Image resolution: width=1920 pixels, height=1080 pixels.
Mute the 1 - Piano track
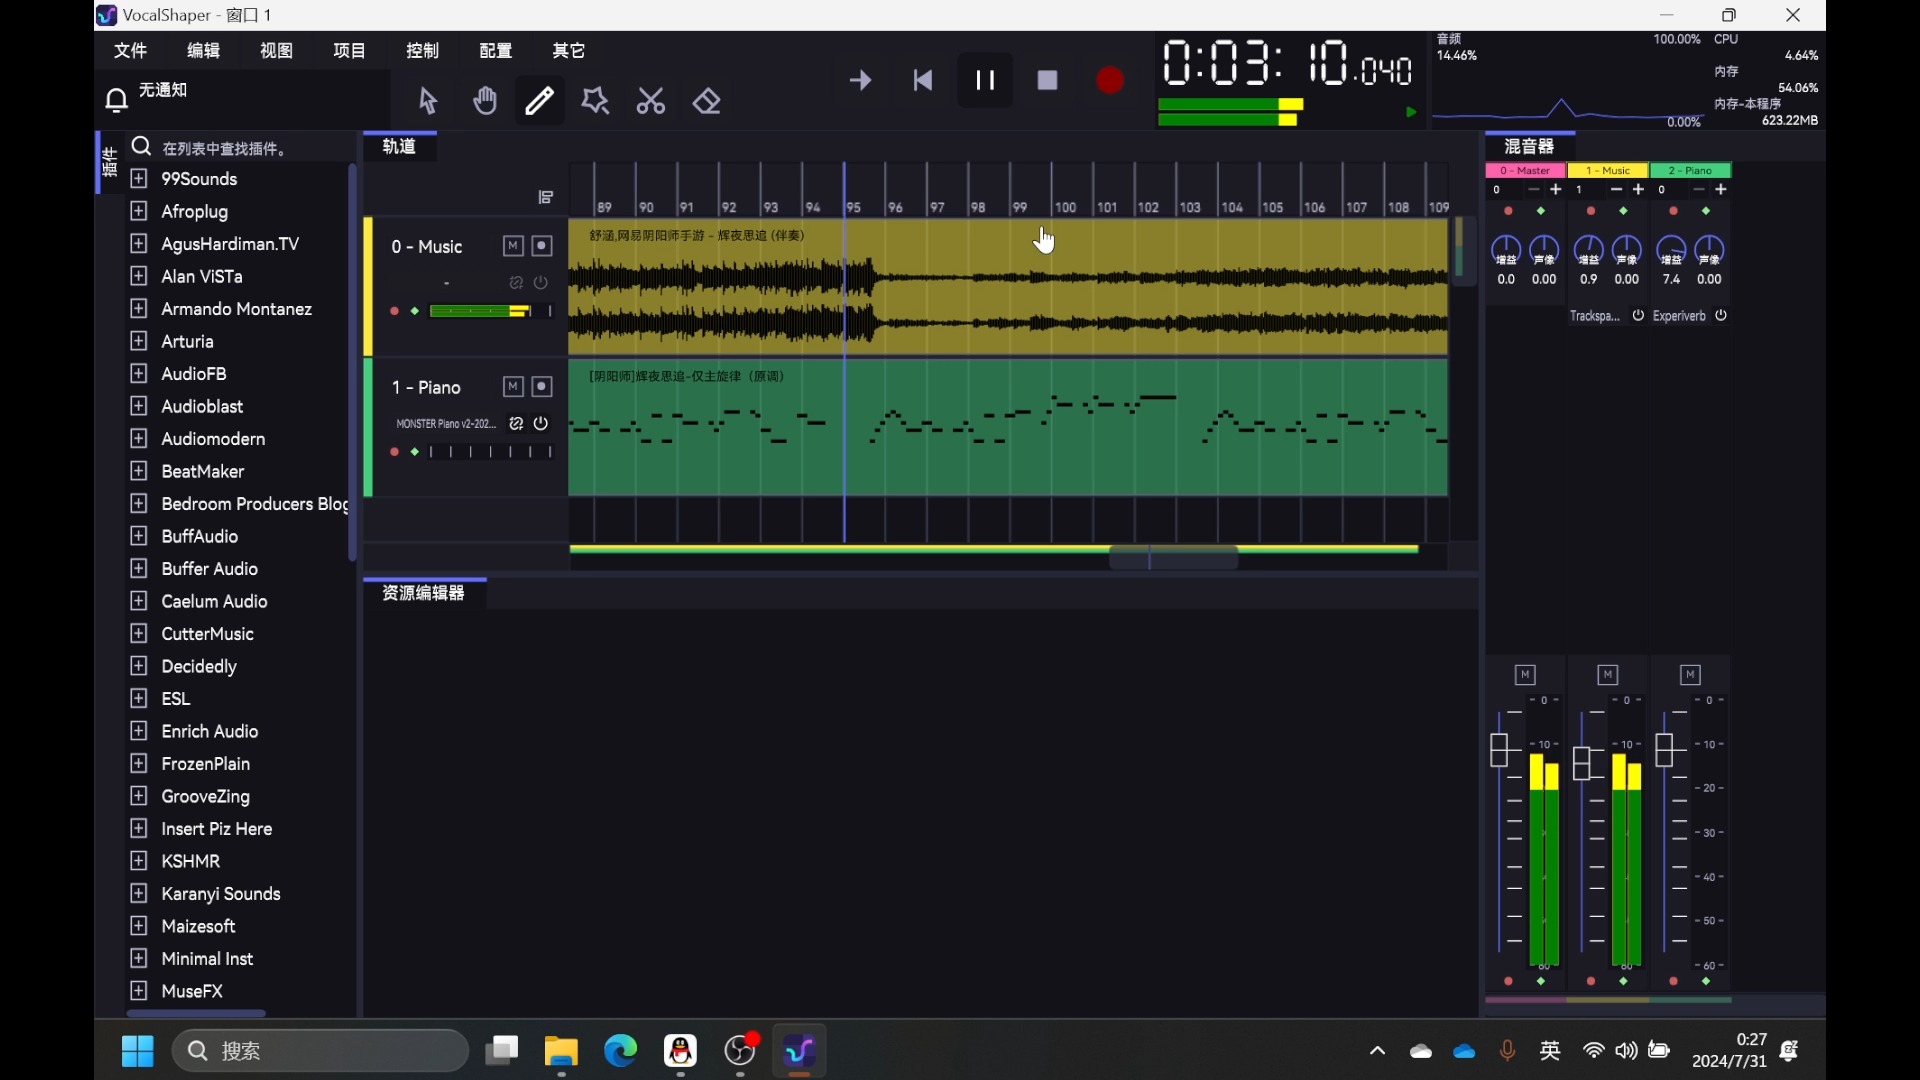tap(513, 387)
